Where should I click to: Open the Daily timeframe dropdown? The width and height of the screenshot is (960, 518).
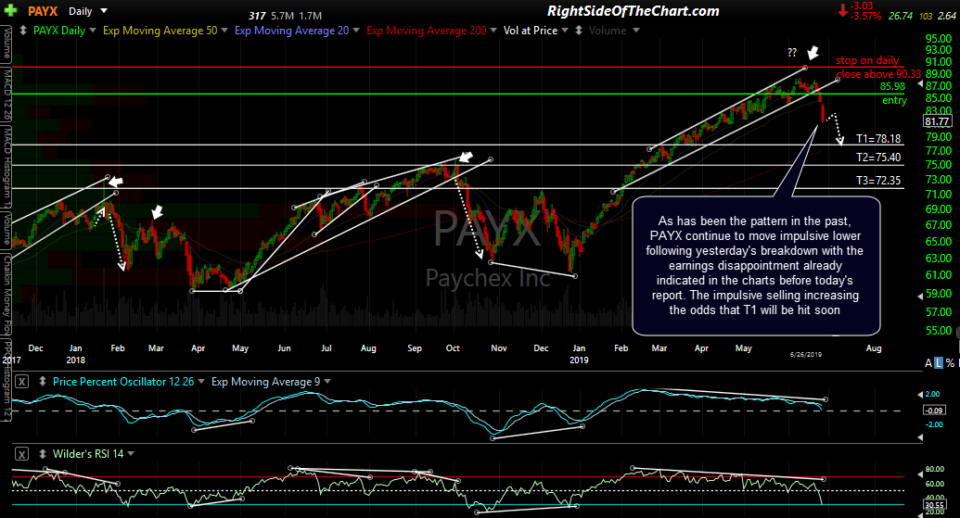point(103,11)
